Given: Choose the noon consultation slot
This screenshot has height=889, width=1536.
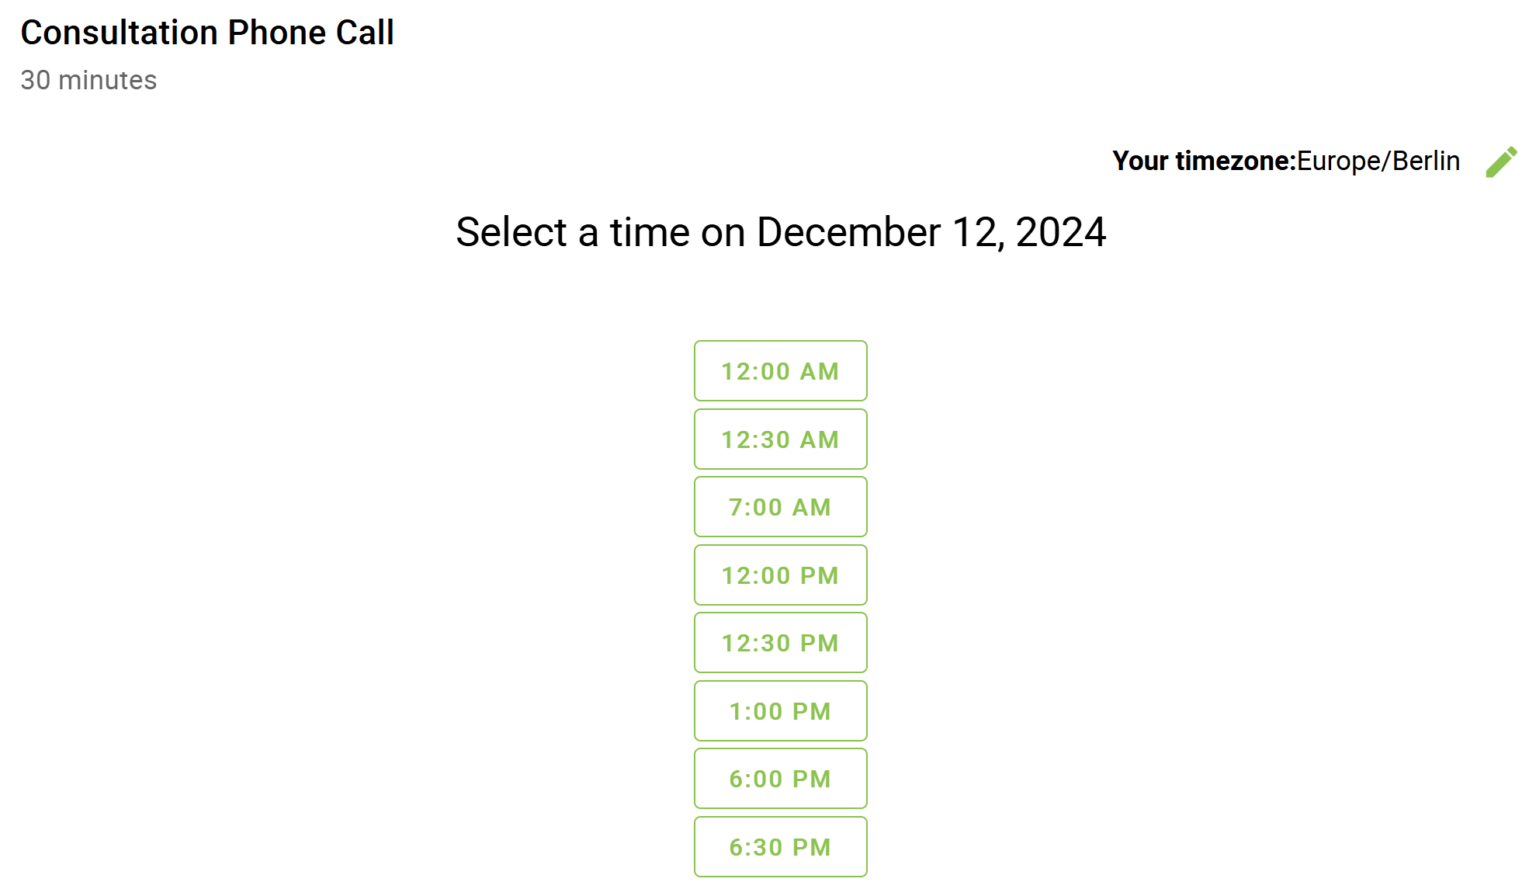Looking at the screenshot, I should pyautogui.click(x=780, y=575).
